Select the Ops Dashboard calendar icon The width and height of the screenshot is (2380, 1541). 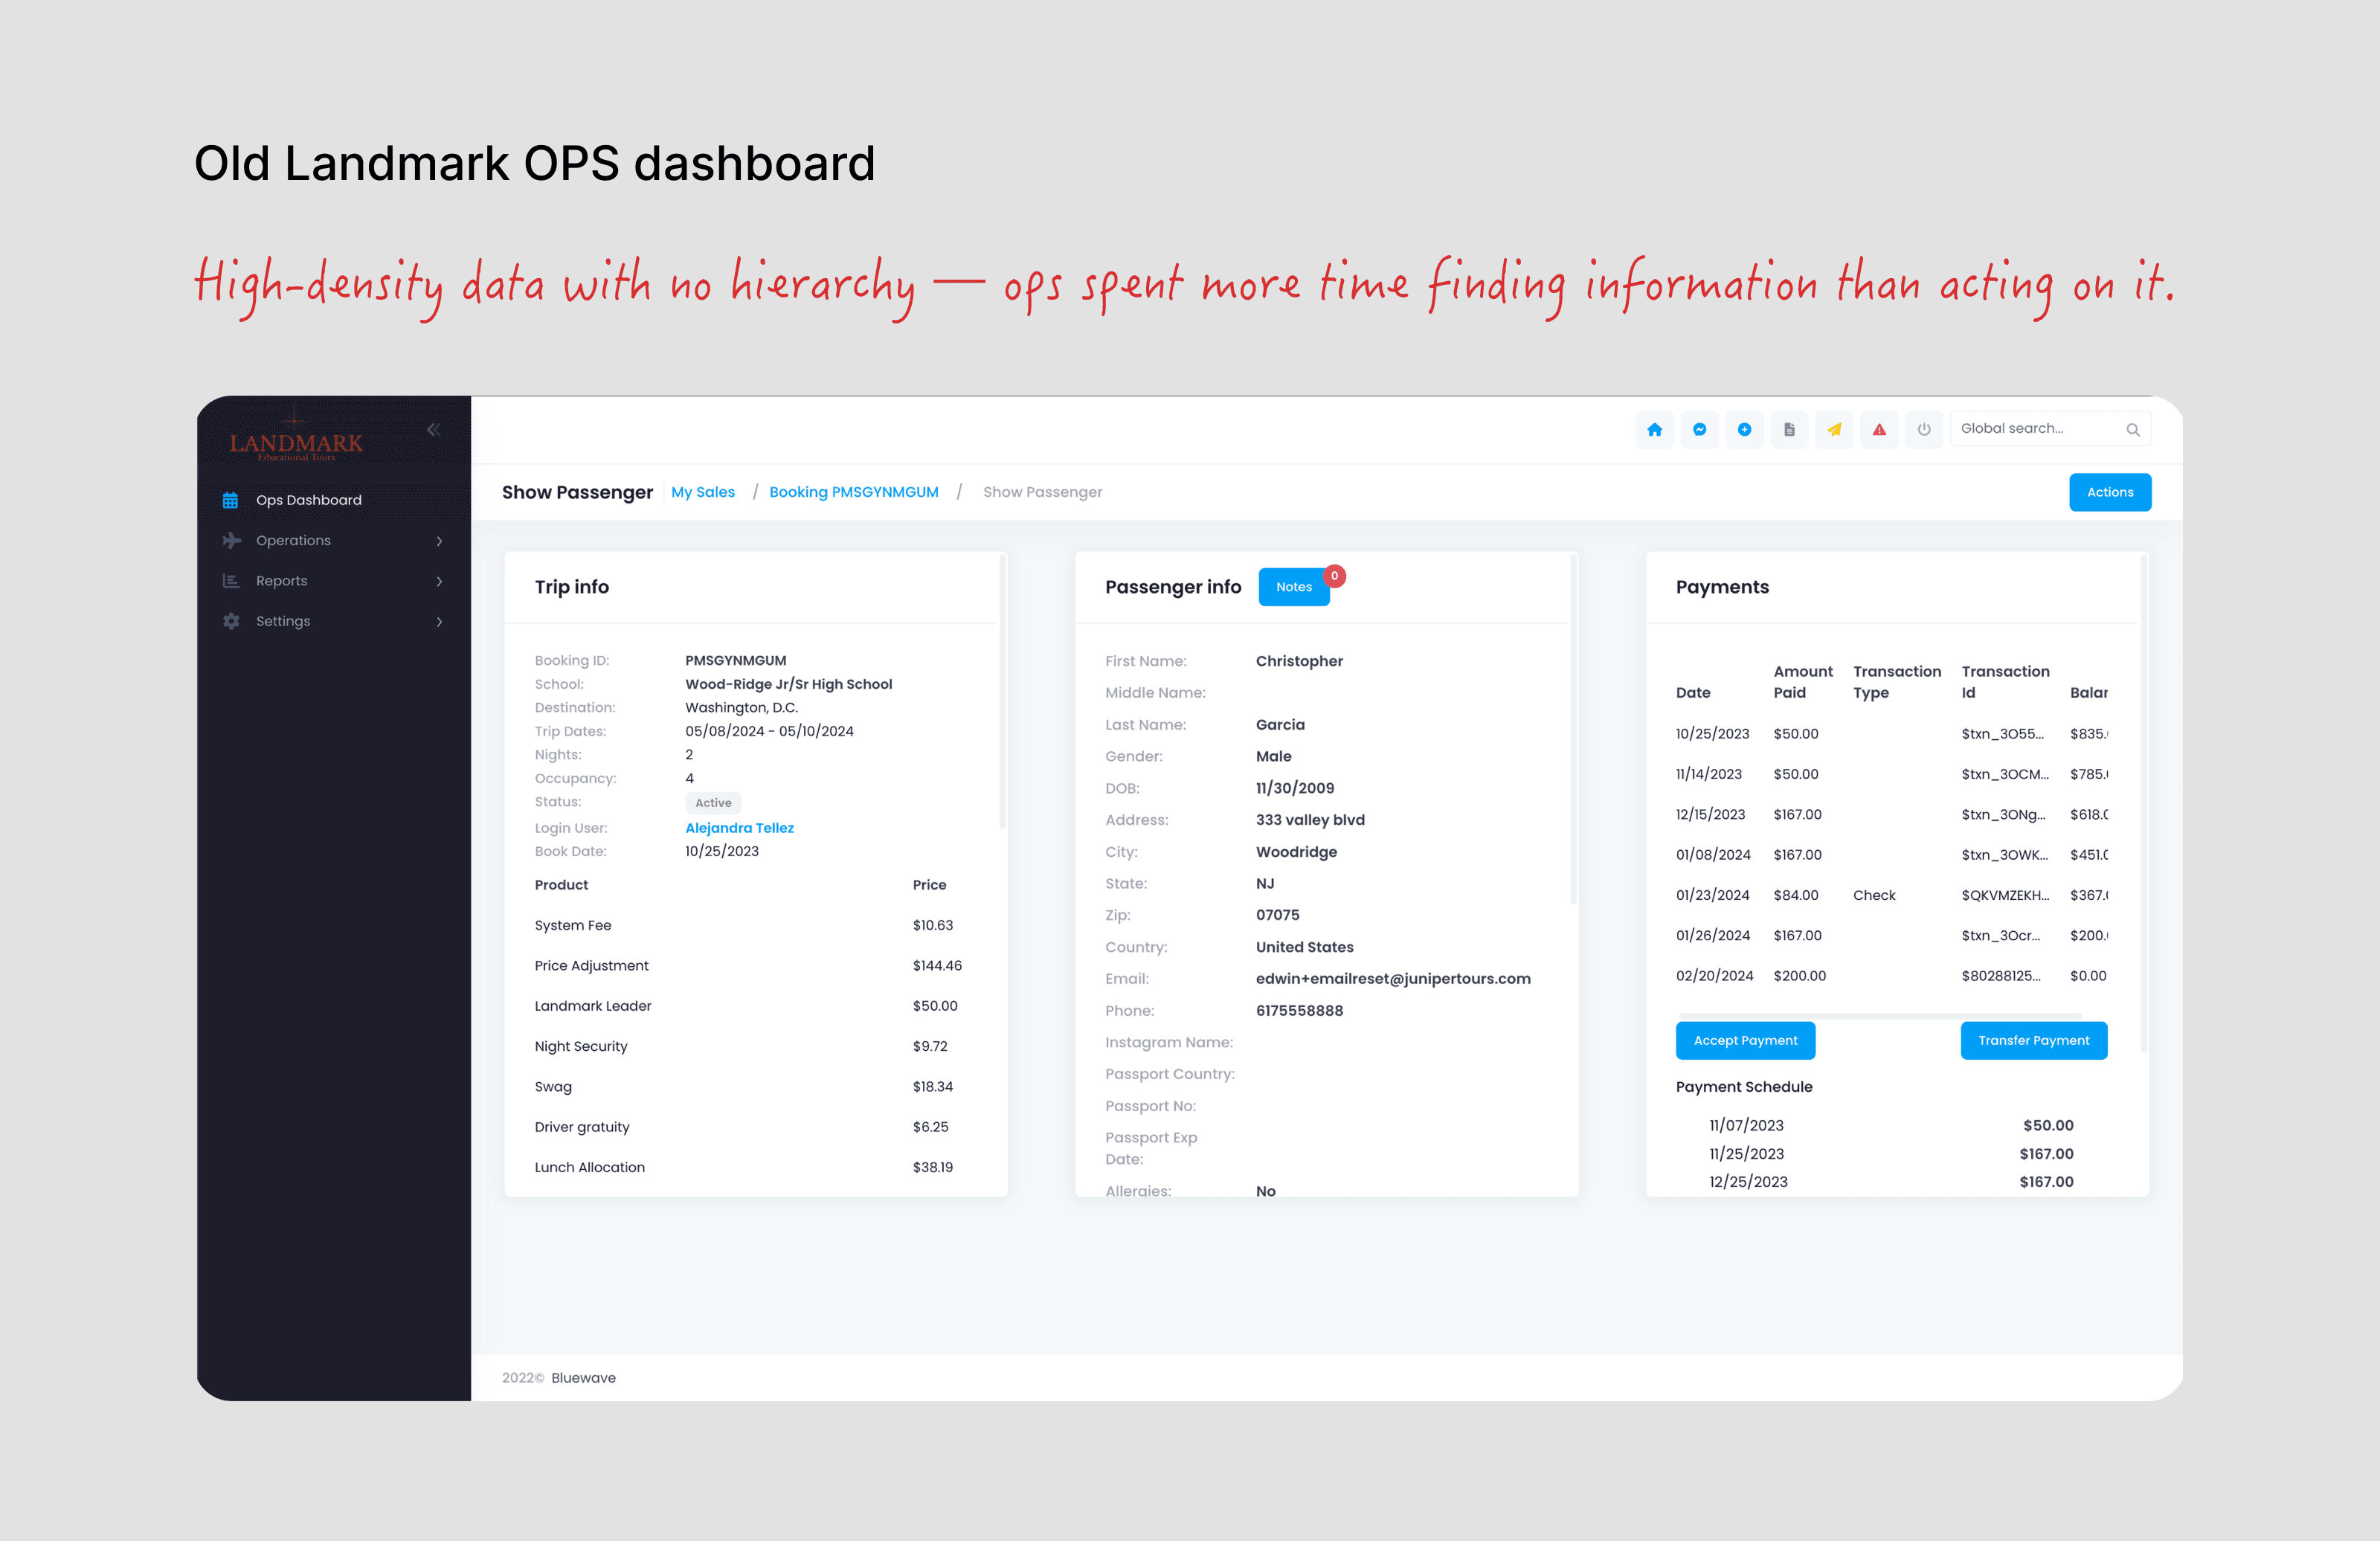click(231, 499)
